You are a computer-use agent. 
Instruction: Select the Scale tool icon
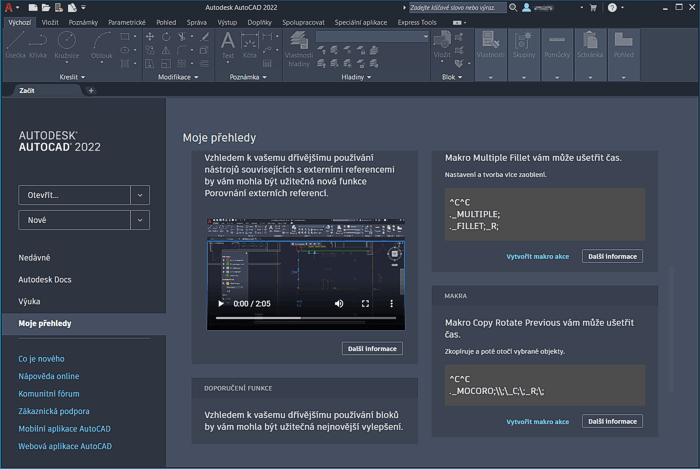166,63
